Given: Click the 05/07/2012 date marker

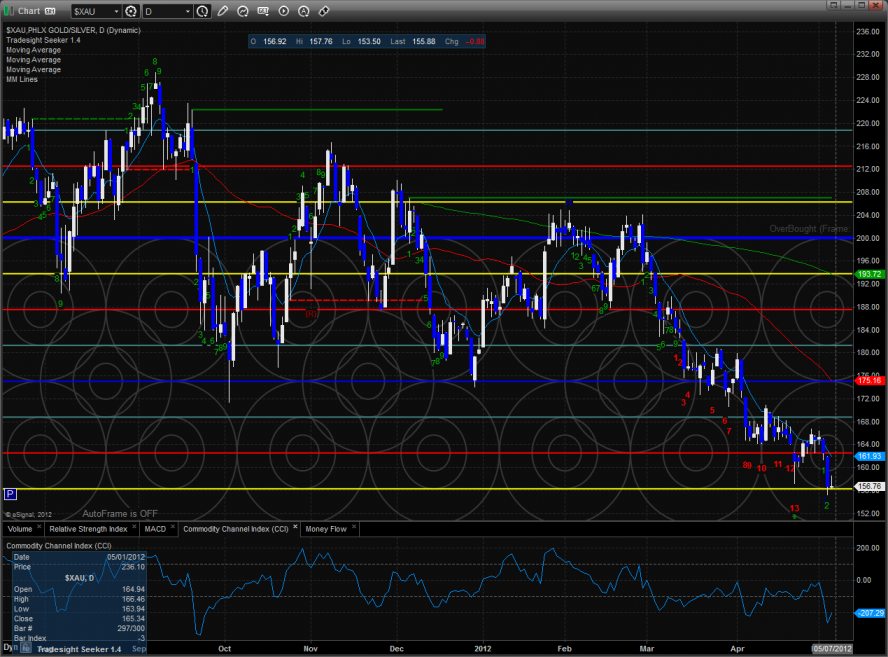Looking at the screenshot, I should [x=830, y=648].
